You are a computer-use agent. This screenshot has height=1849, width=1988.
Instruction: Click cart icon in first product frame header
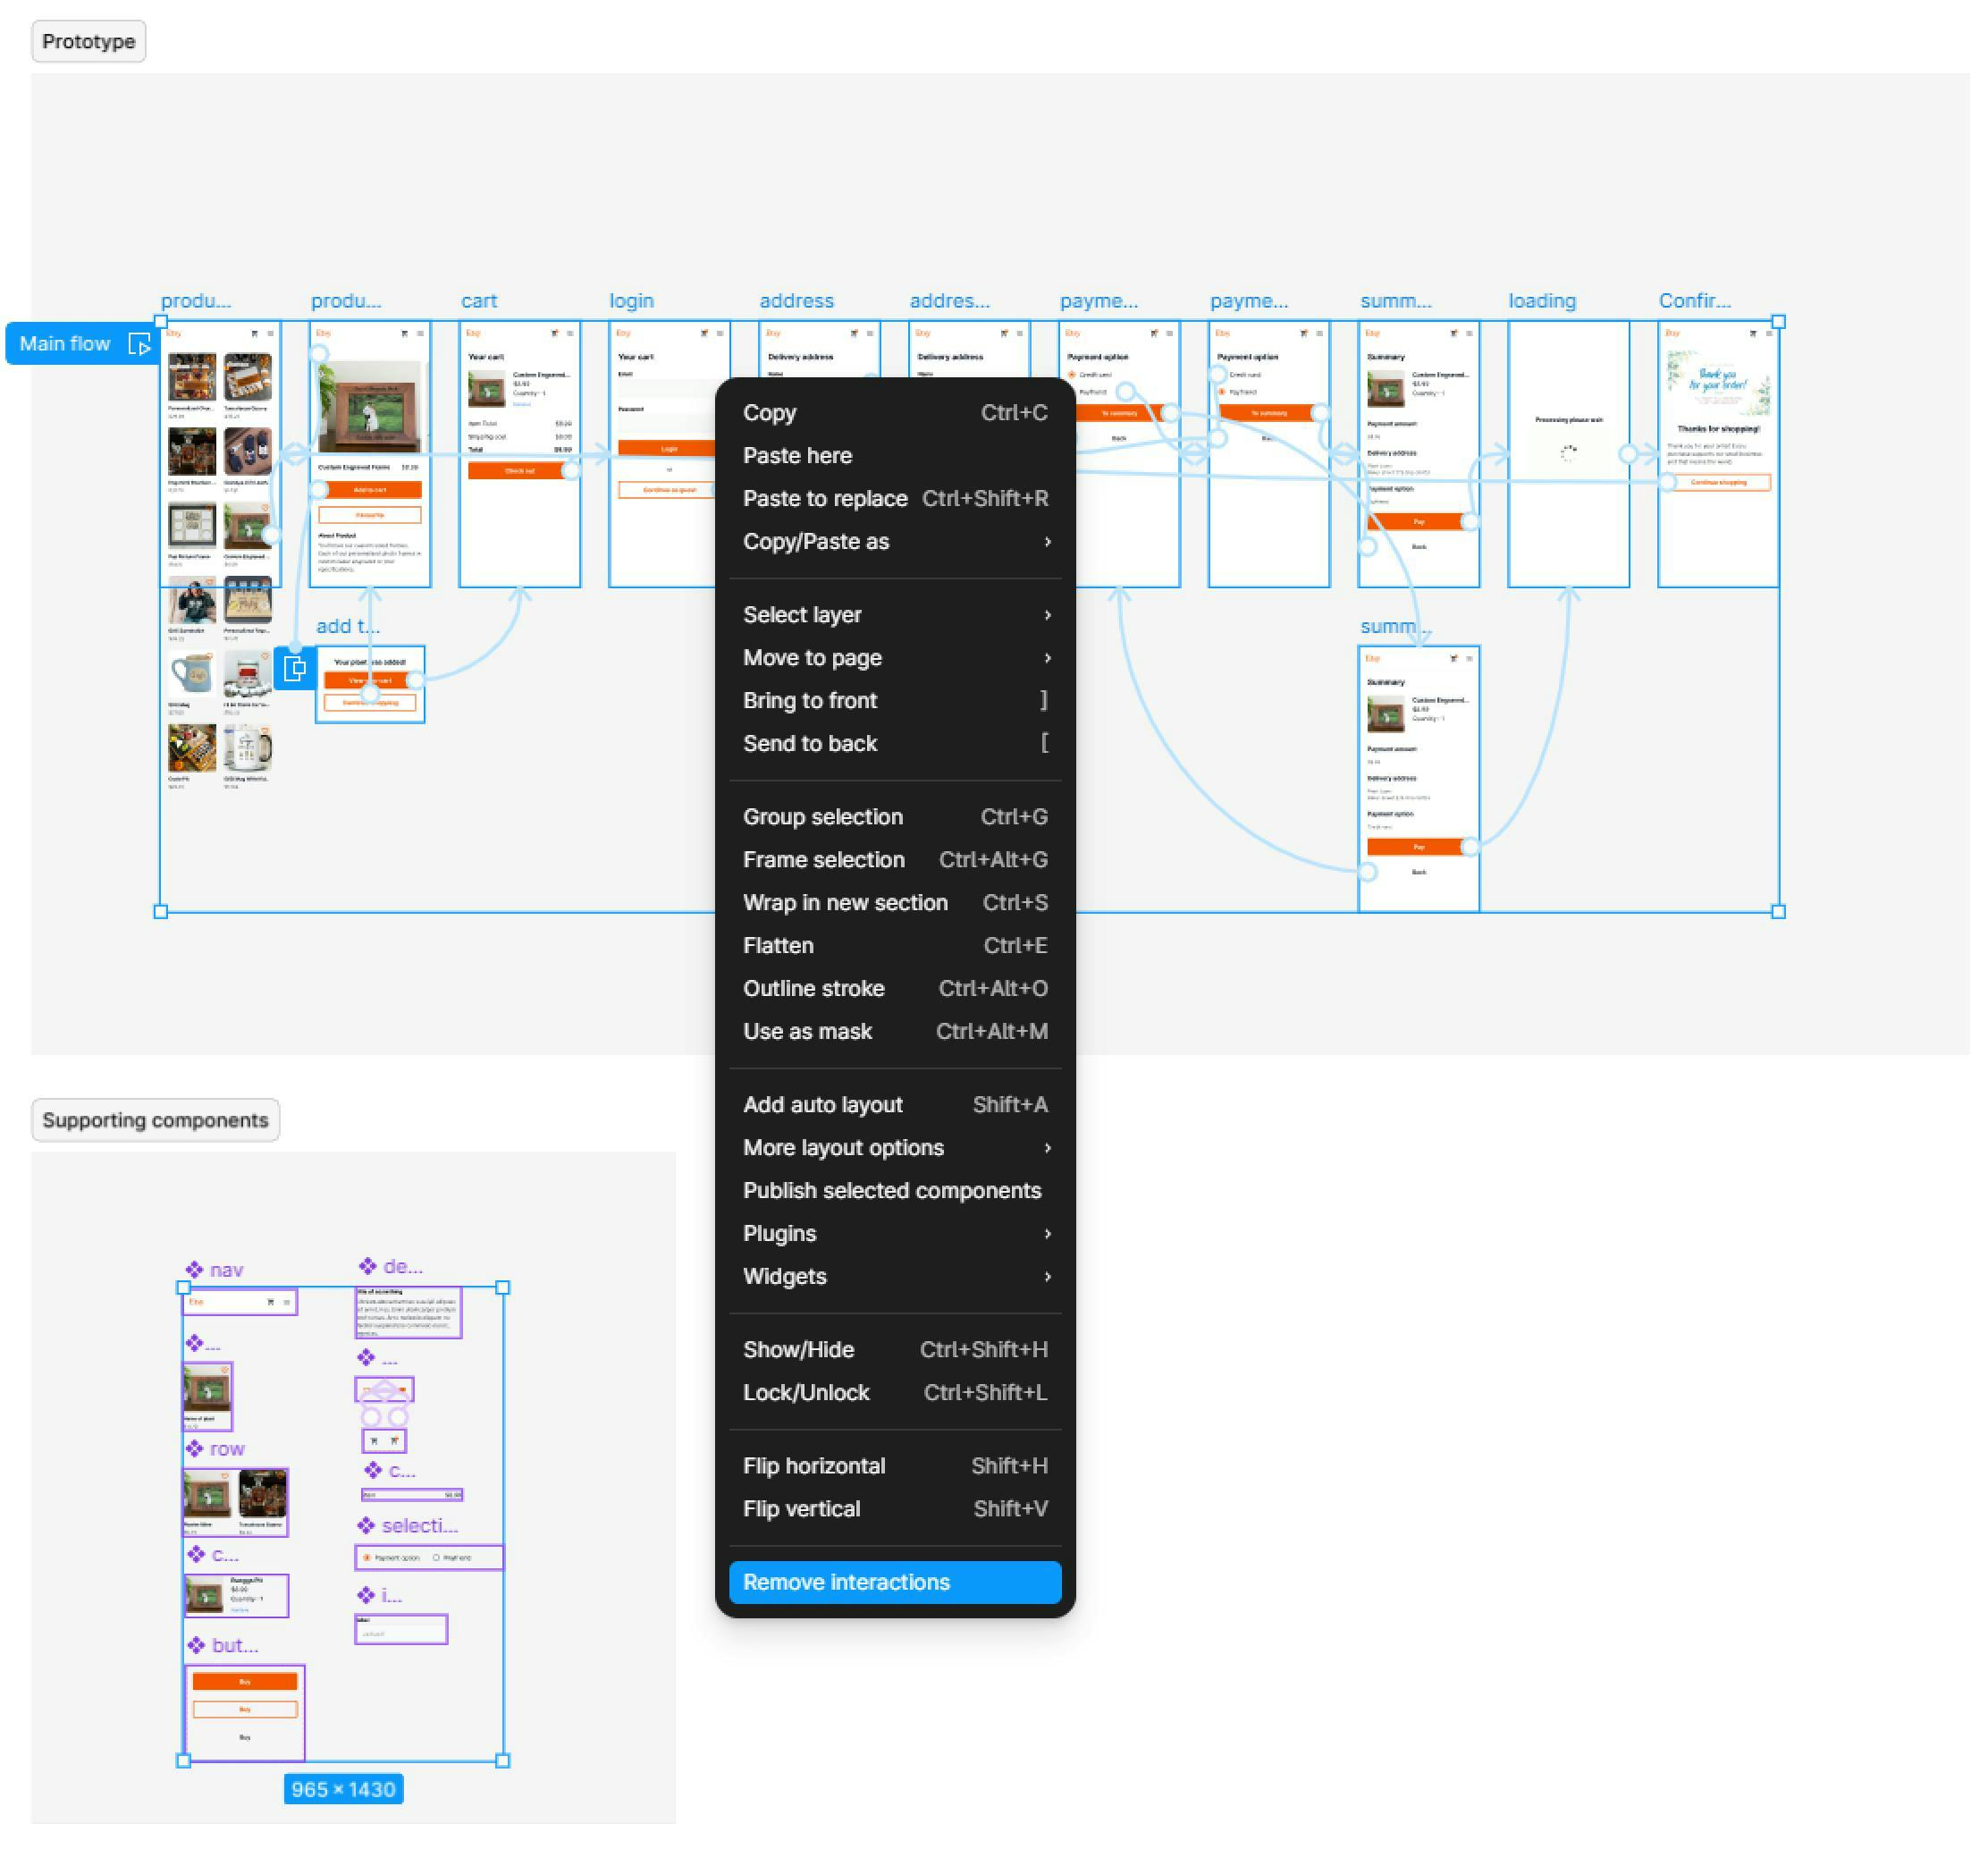click(254, 333)
